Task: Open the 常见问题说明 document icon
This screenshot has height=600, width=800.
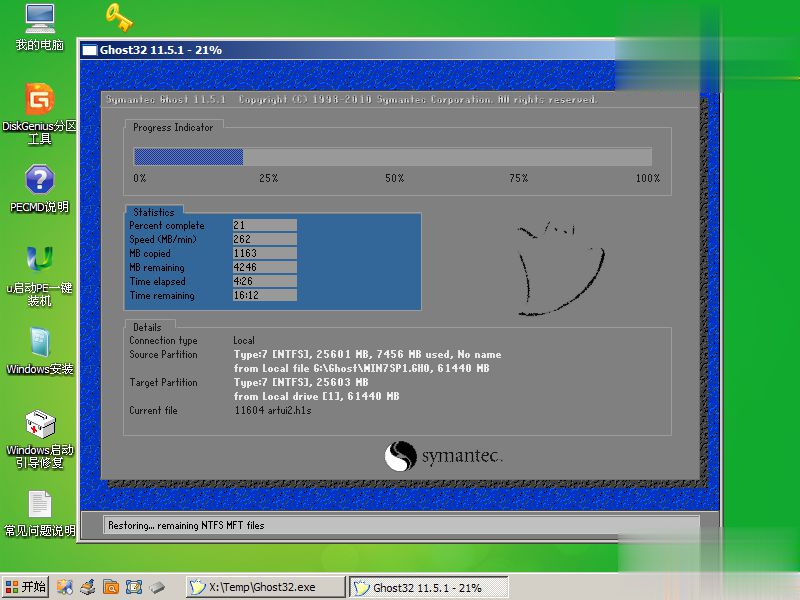Action: click(x=40, y=513)
